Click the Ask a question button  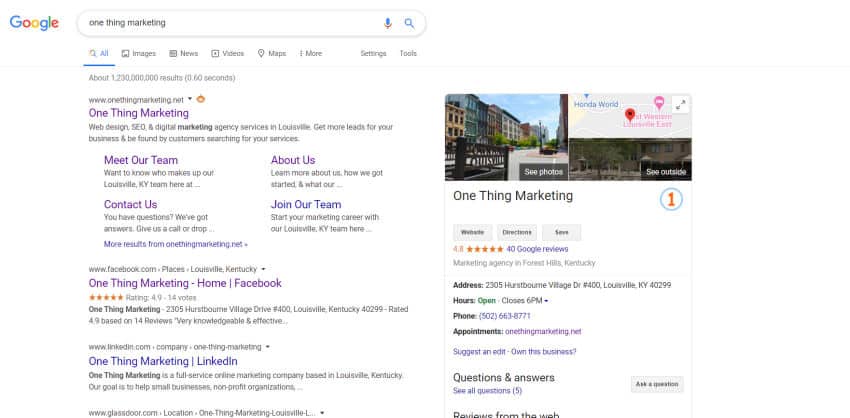(657, 384)
